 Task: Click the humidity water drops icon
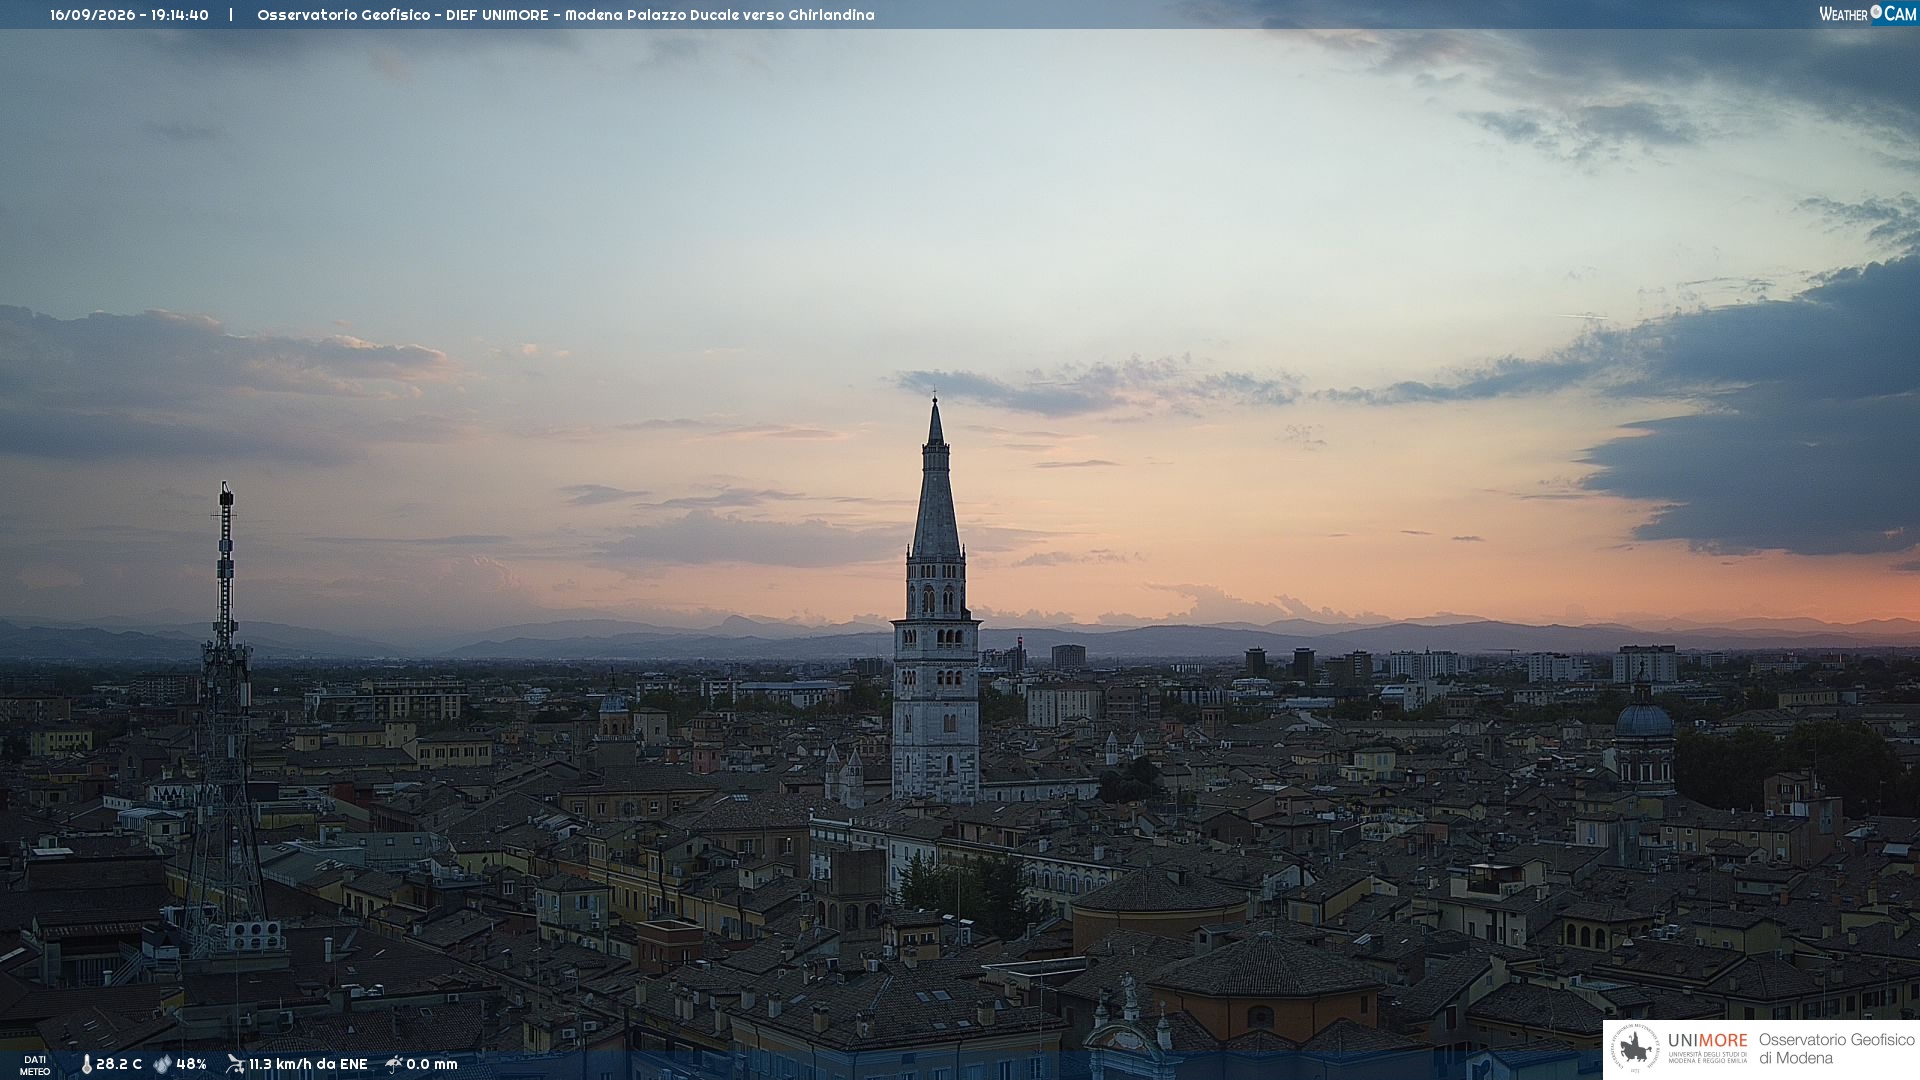pos(162,1064)
